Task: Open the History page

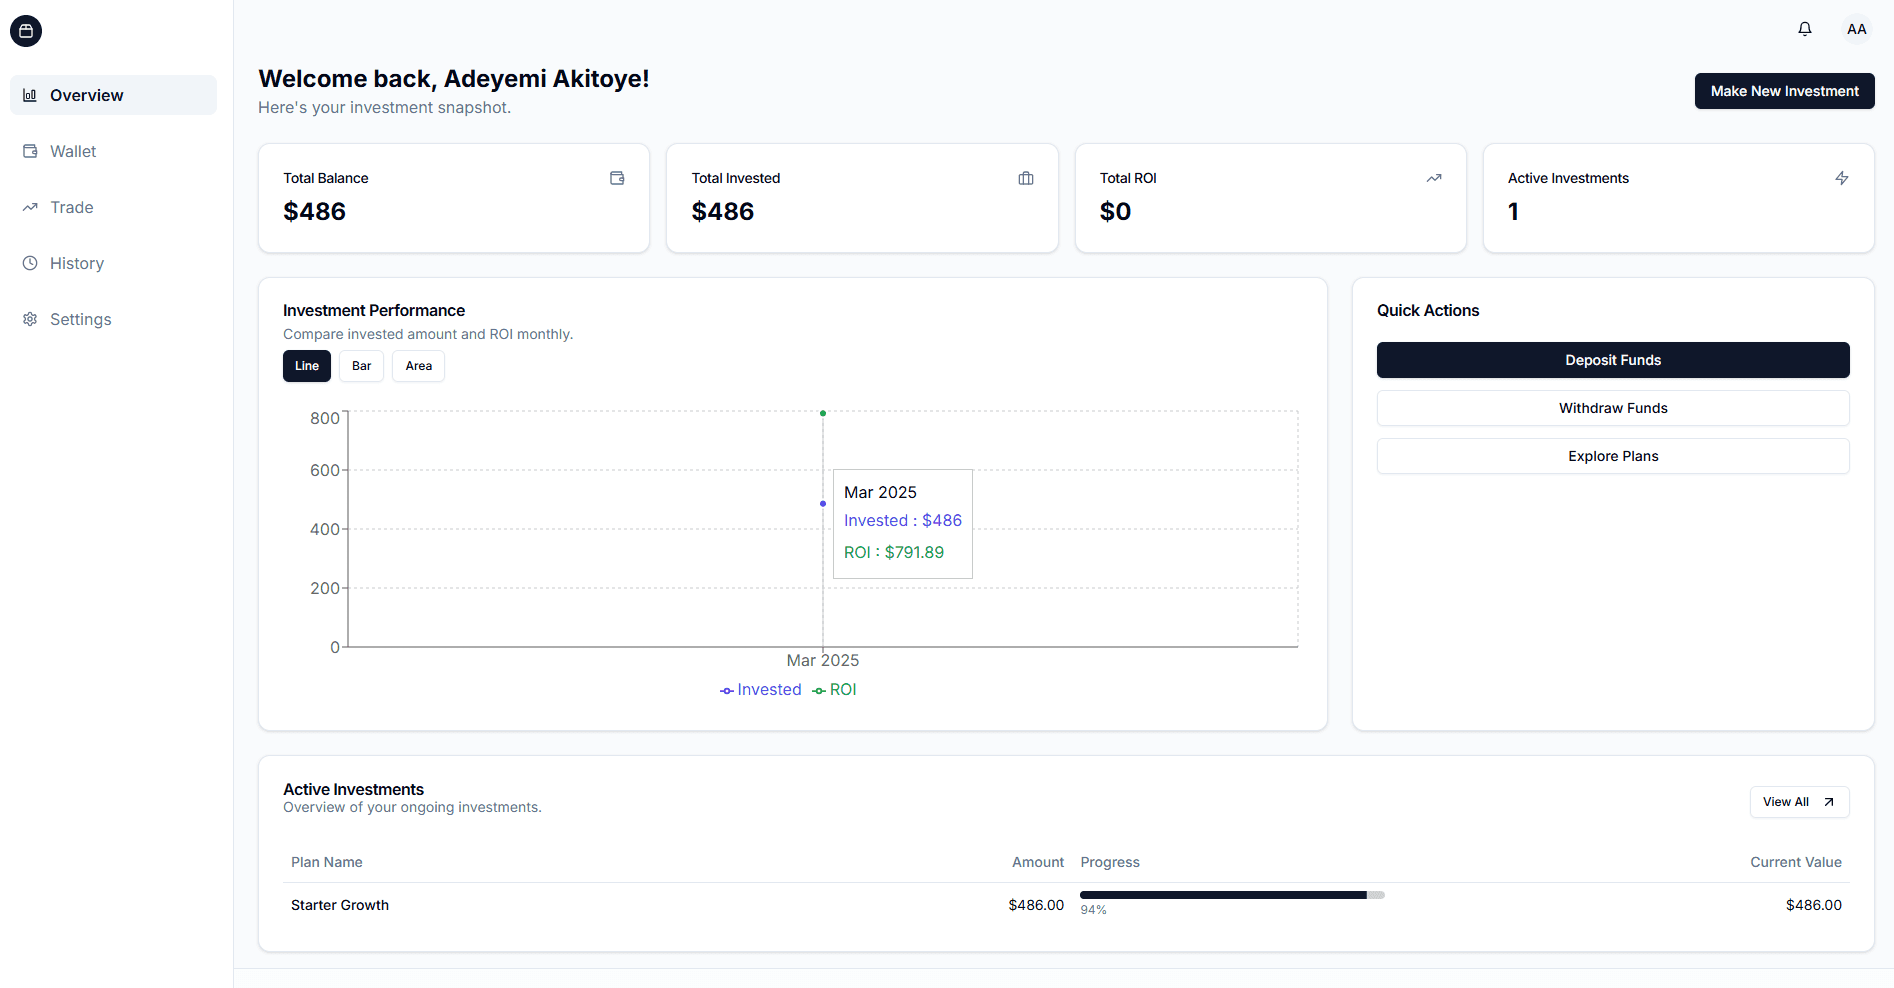Action: tap(113, 263)
